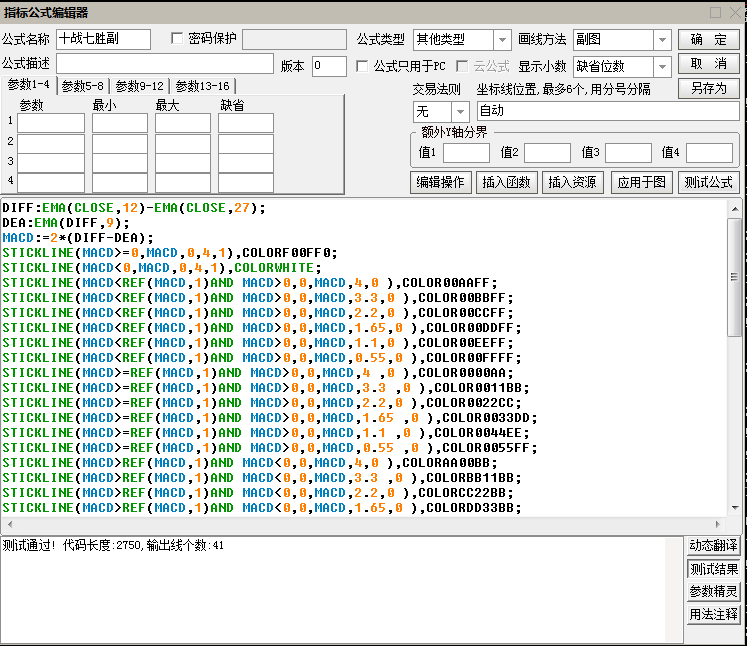Click the code editor vertical scrollbar thumb
The height and width of the screenshot is (646, 747).
(x=735, y=277)
